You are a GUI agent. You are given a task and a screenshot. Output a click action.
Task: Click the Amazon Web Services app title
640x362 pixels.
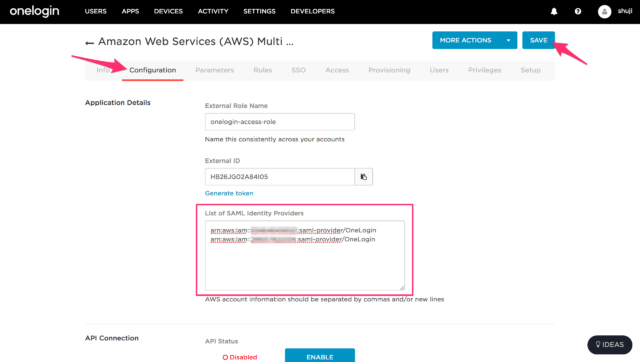196,42
